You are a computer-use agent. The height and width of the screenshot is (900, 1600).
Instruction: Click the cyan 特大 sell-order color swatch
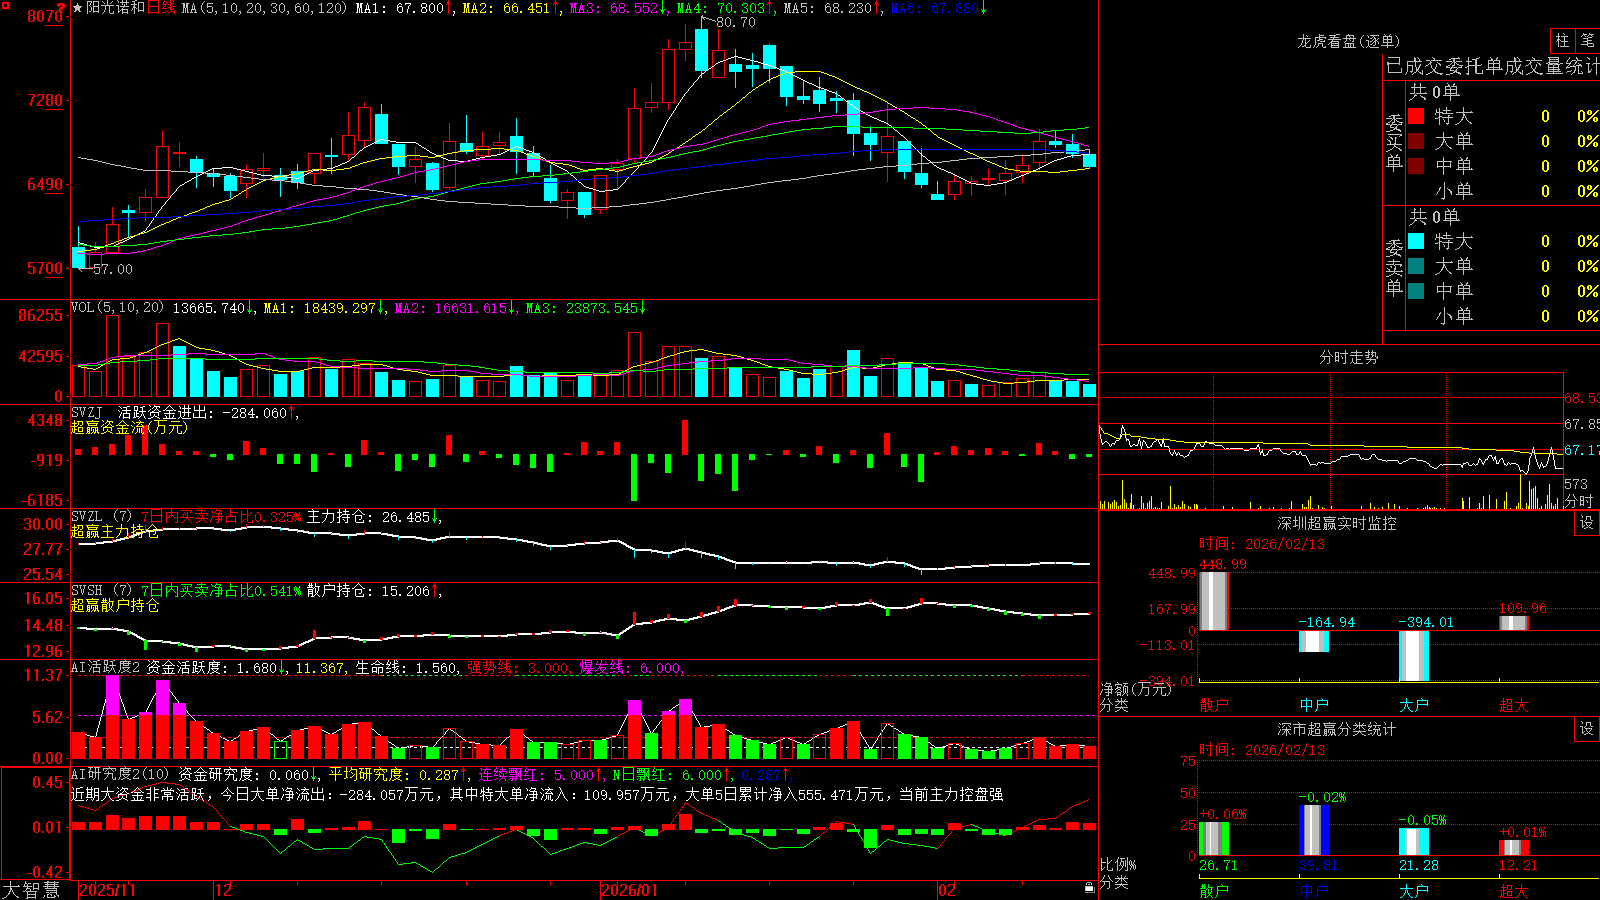click(x=1416, y=241)
